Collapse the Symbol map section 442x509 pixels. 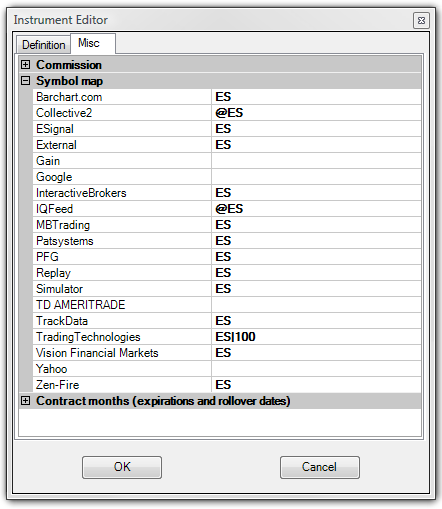(26, 81)
